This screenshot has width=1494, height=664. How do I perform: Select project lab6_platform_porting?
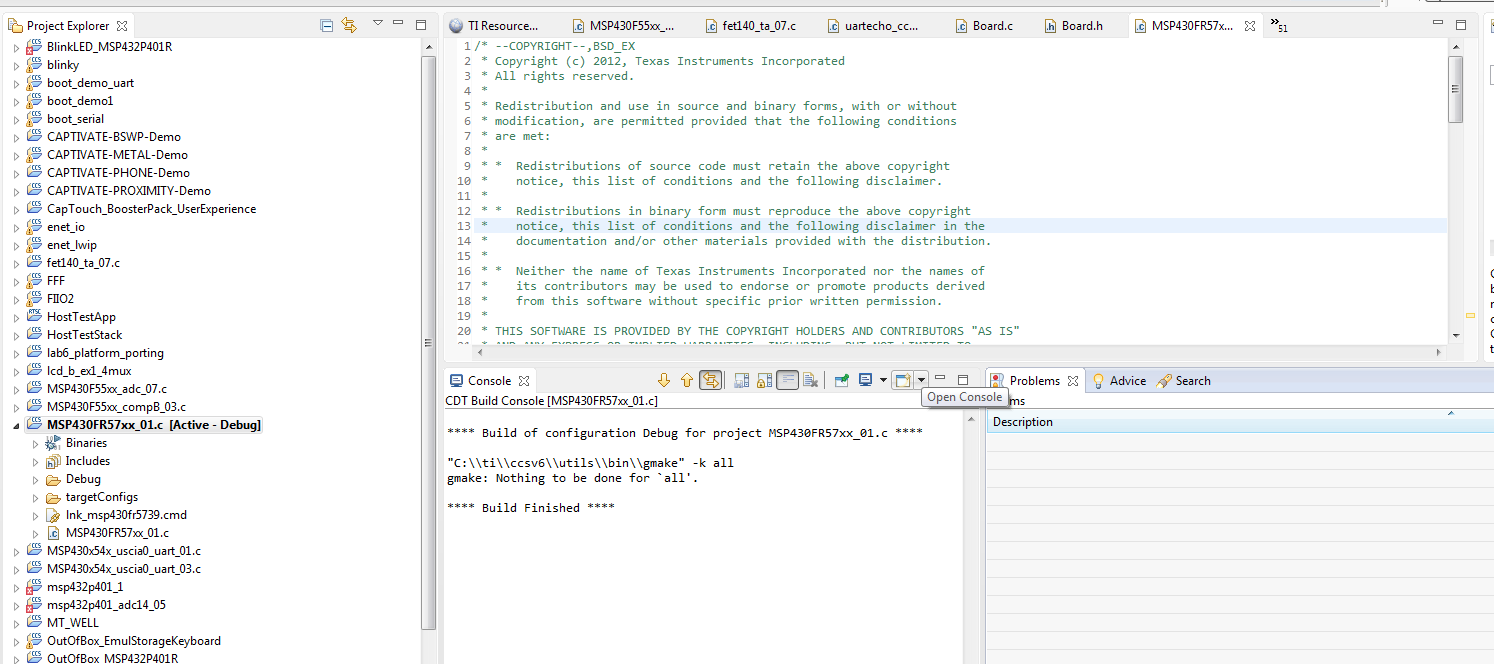(x=105, y=353)
